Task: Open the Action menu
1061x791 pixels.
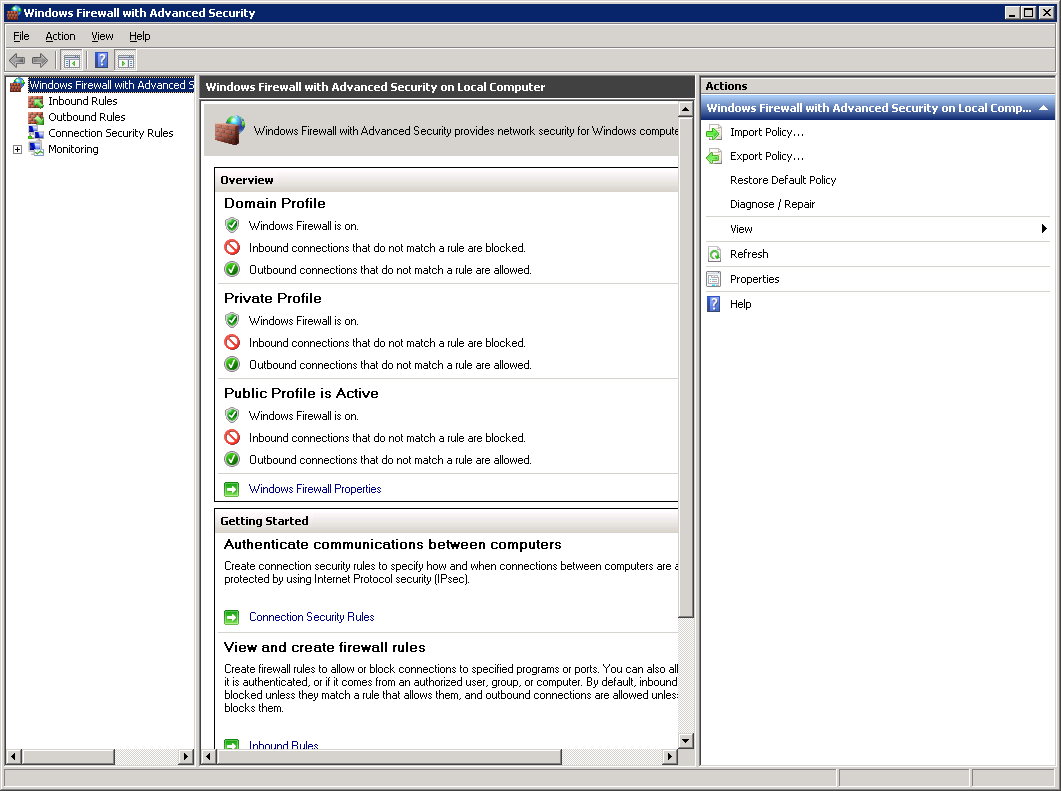Action: [60, 37]
